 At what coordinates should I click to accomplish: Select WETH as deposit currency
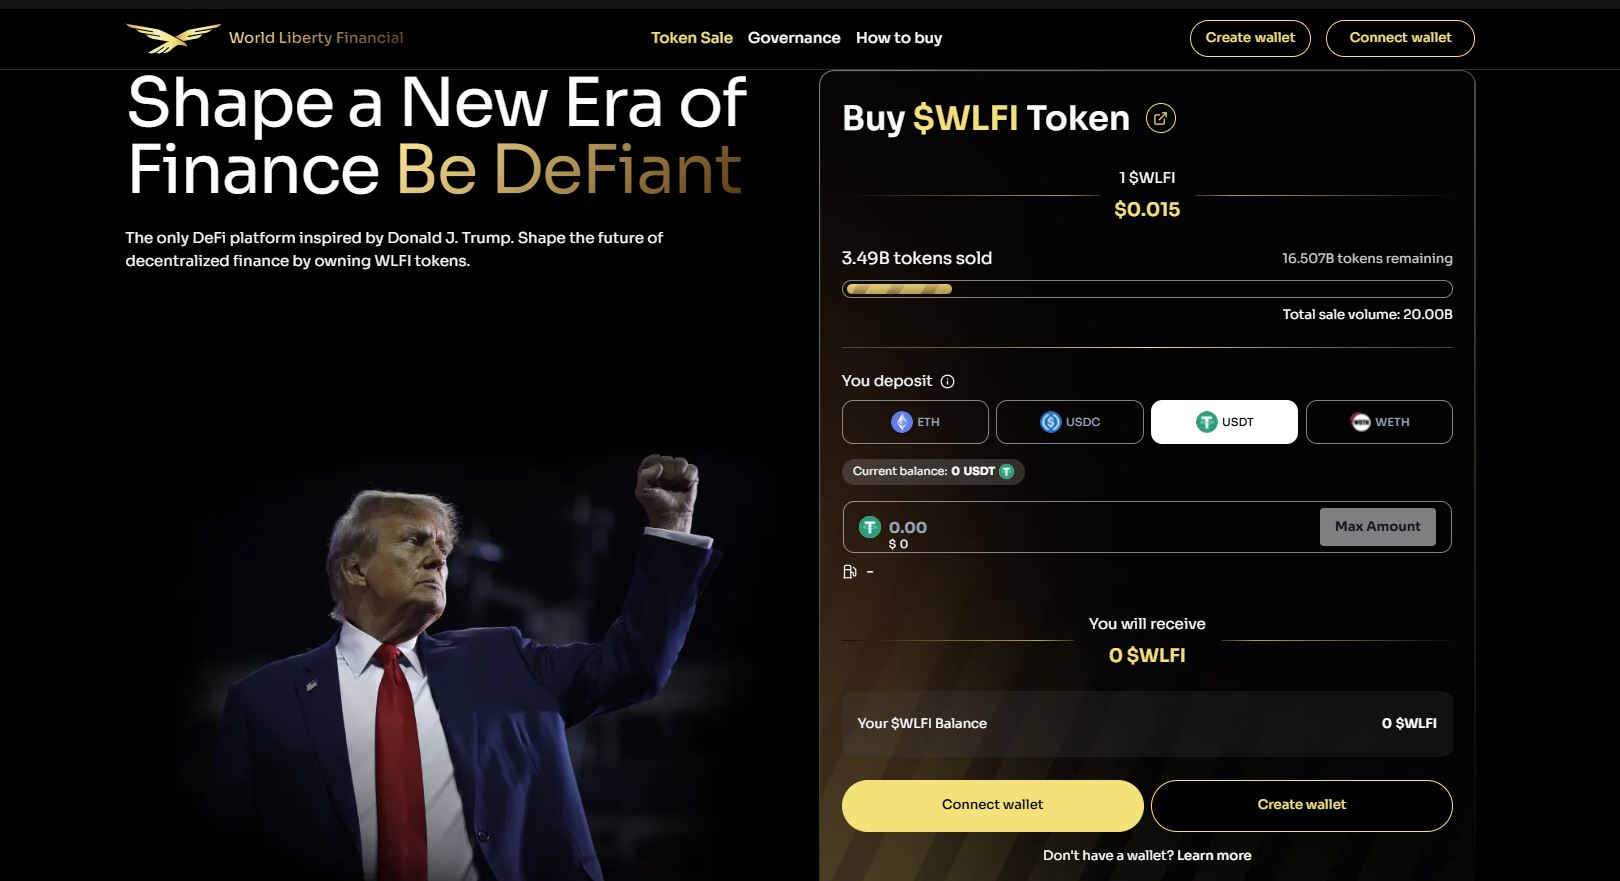point(1379,422)
